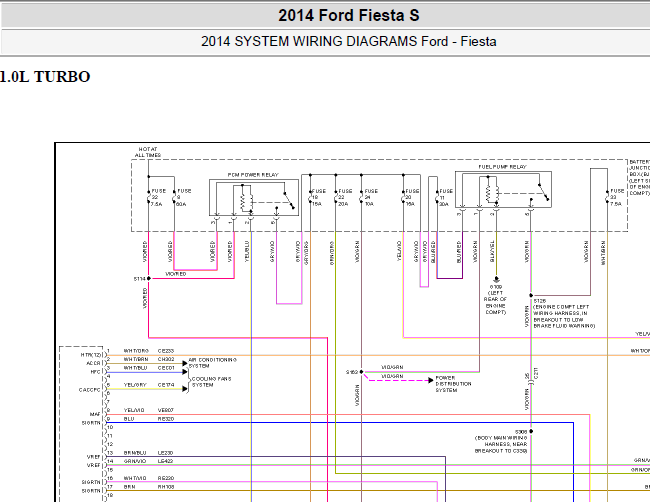Screen dimensions: 650x502
Task: Click the S308 splice label
Action: pos(521,432)
